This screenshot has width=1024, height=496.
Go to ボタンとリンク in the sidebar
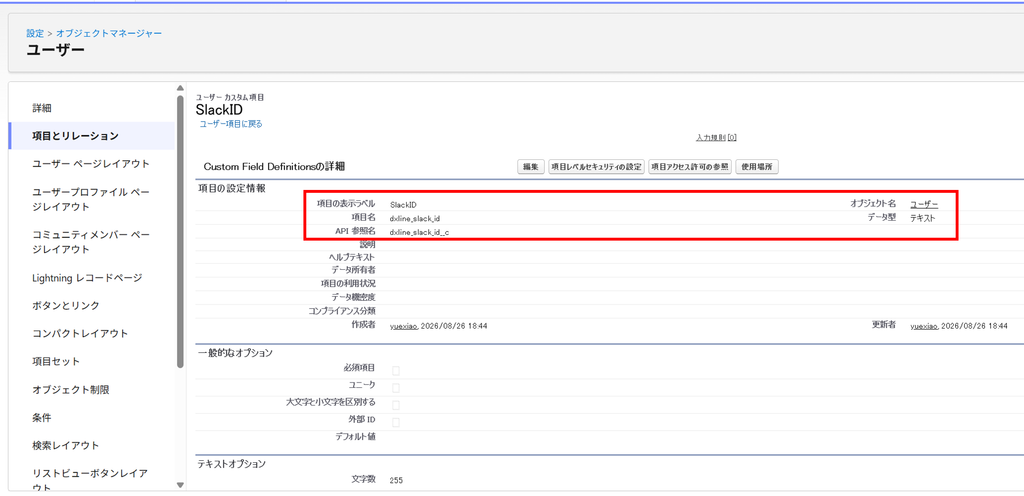point(66,305)
